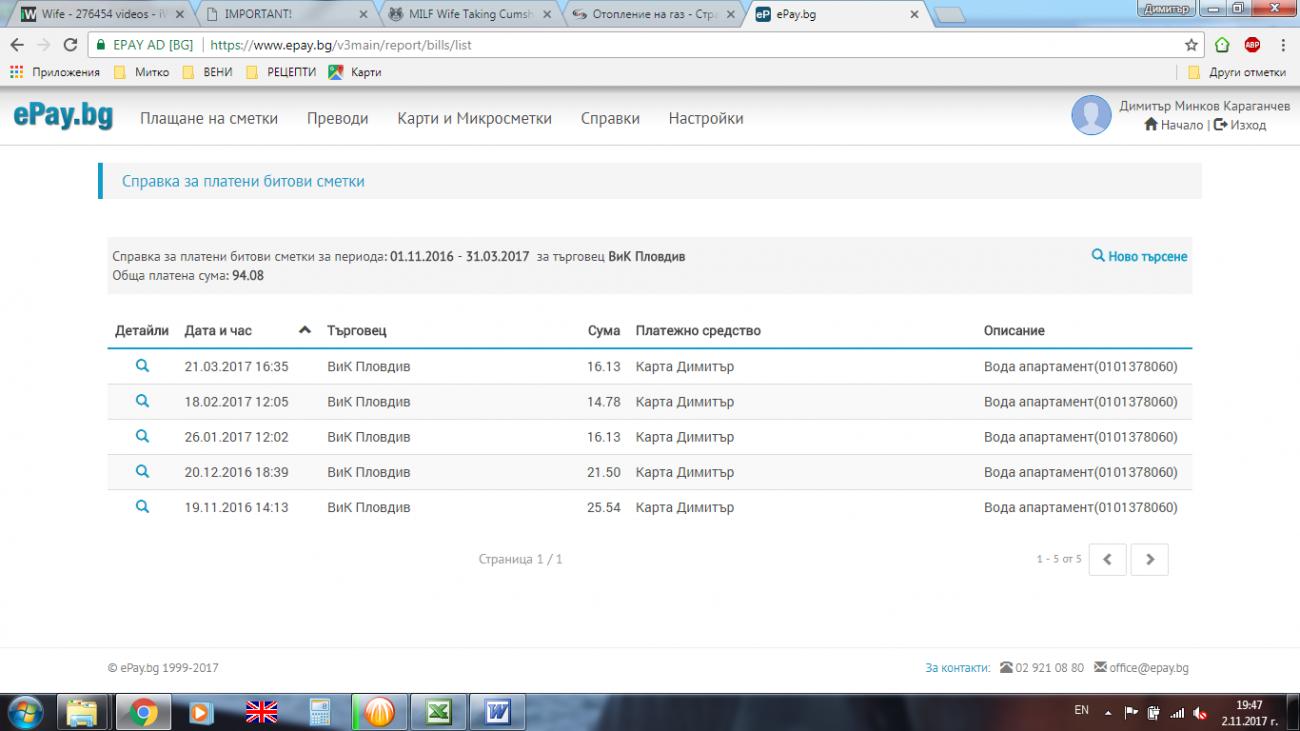Open details for payment dated 19.11.2016 14:13

point(142,506)
